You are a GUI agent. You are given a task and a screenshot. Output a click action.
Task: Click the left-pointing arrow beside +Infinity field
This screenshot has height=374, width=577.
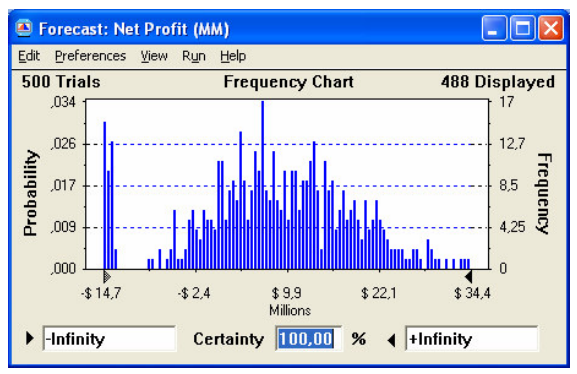point(392,340)
